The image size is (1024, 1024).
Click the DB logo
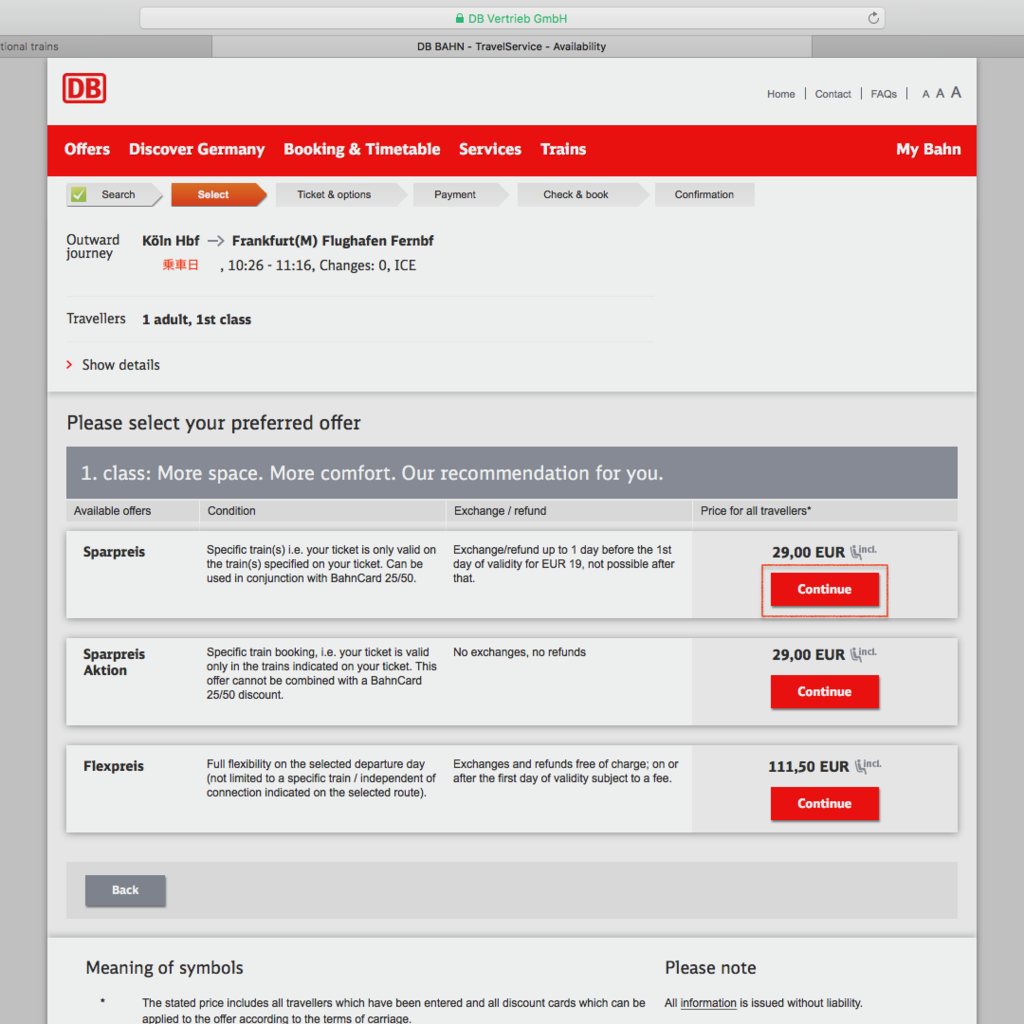(84, 88)
